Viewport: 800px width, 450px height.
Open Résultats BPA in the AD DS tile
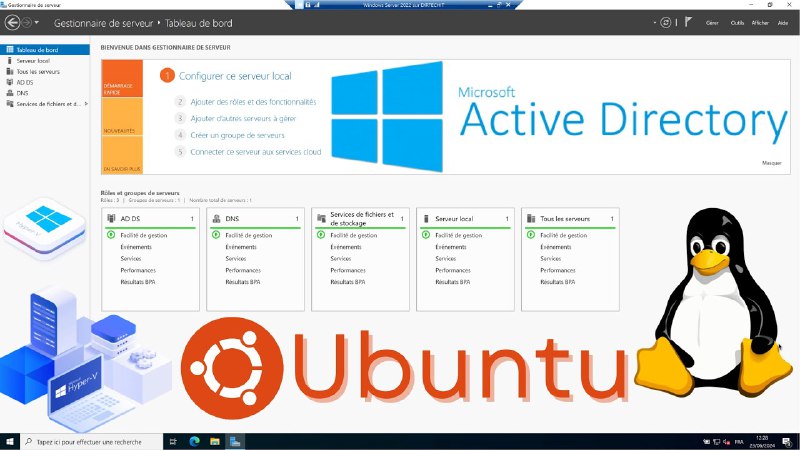(138, 282)
